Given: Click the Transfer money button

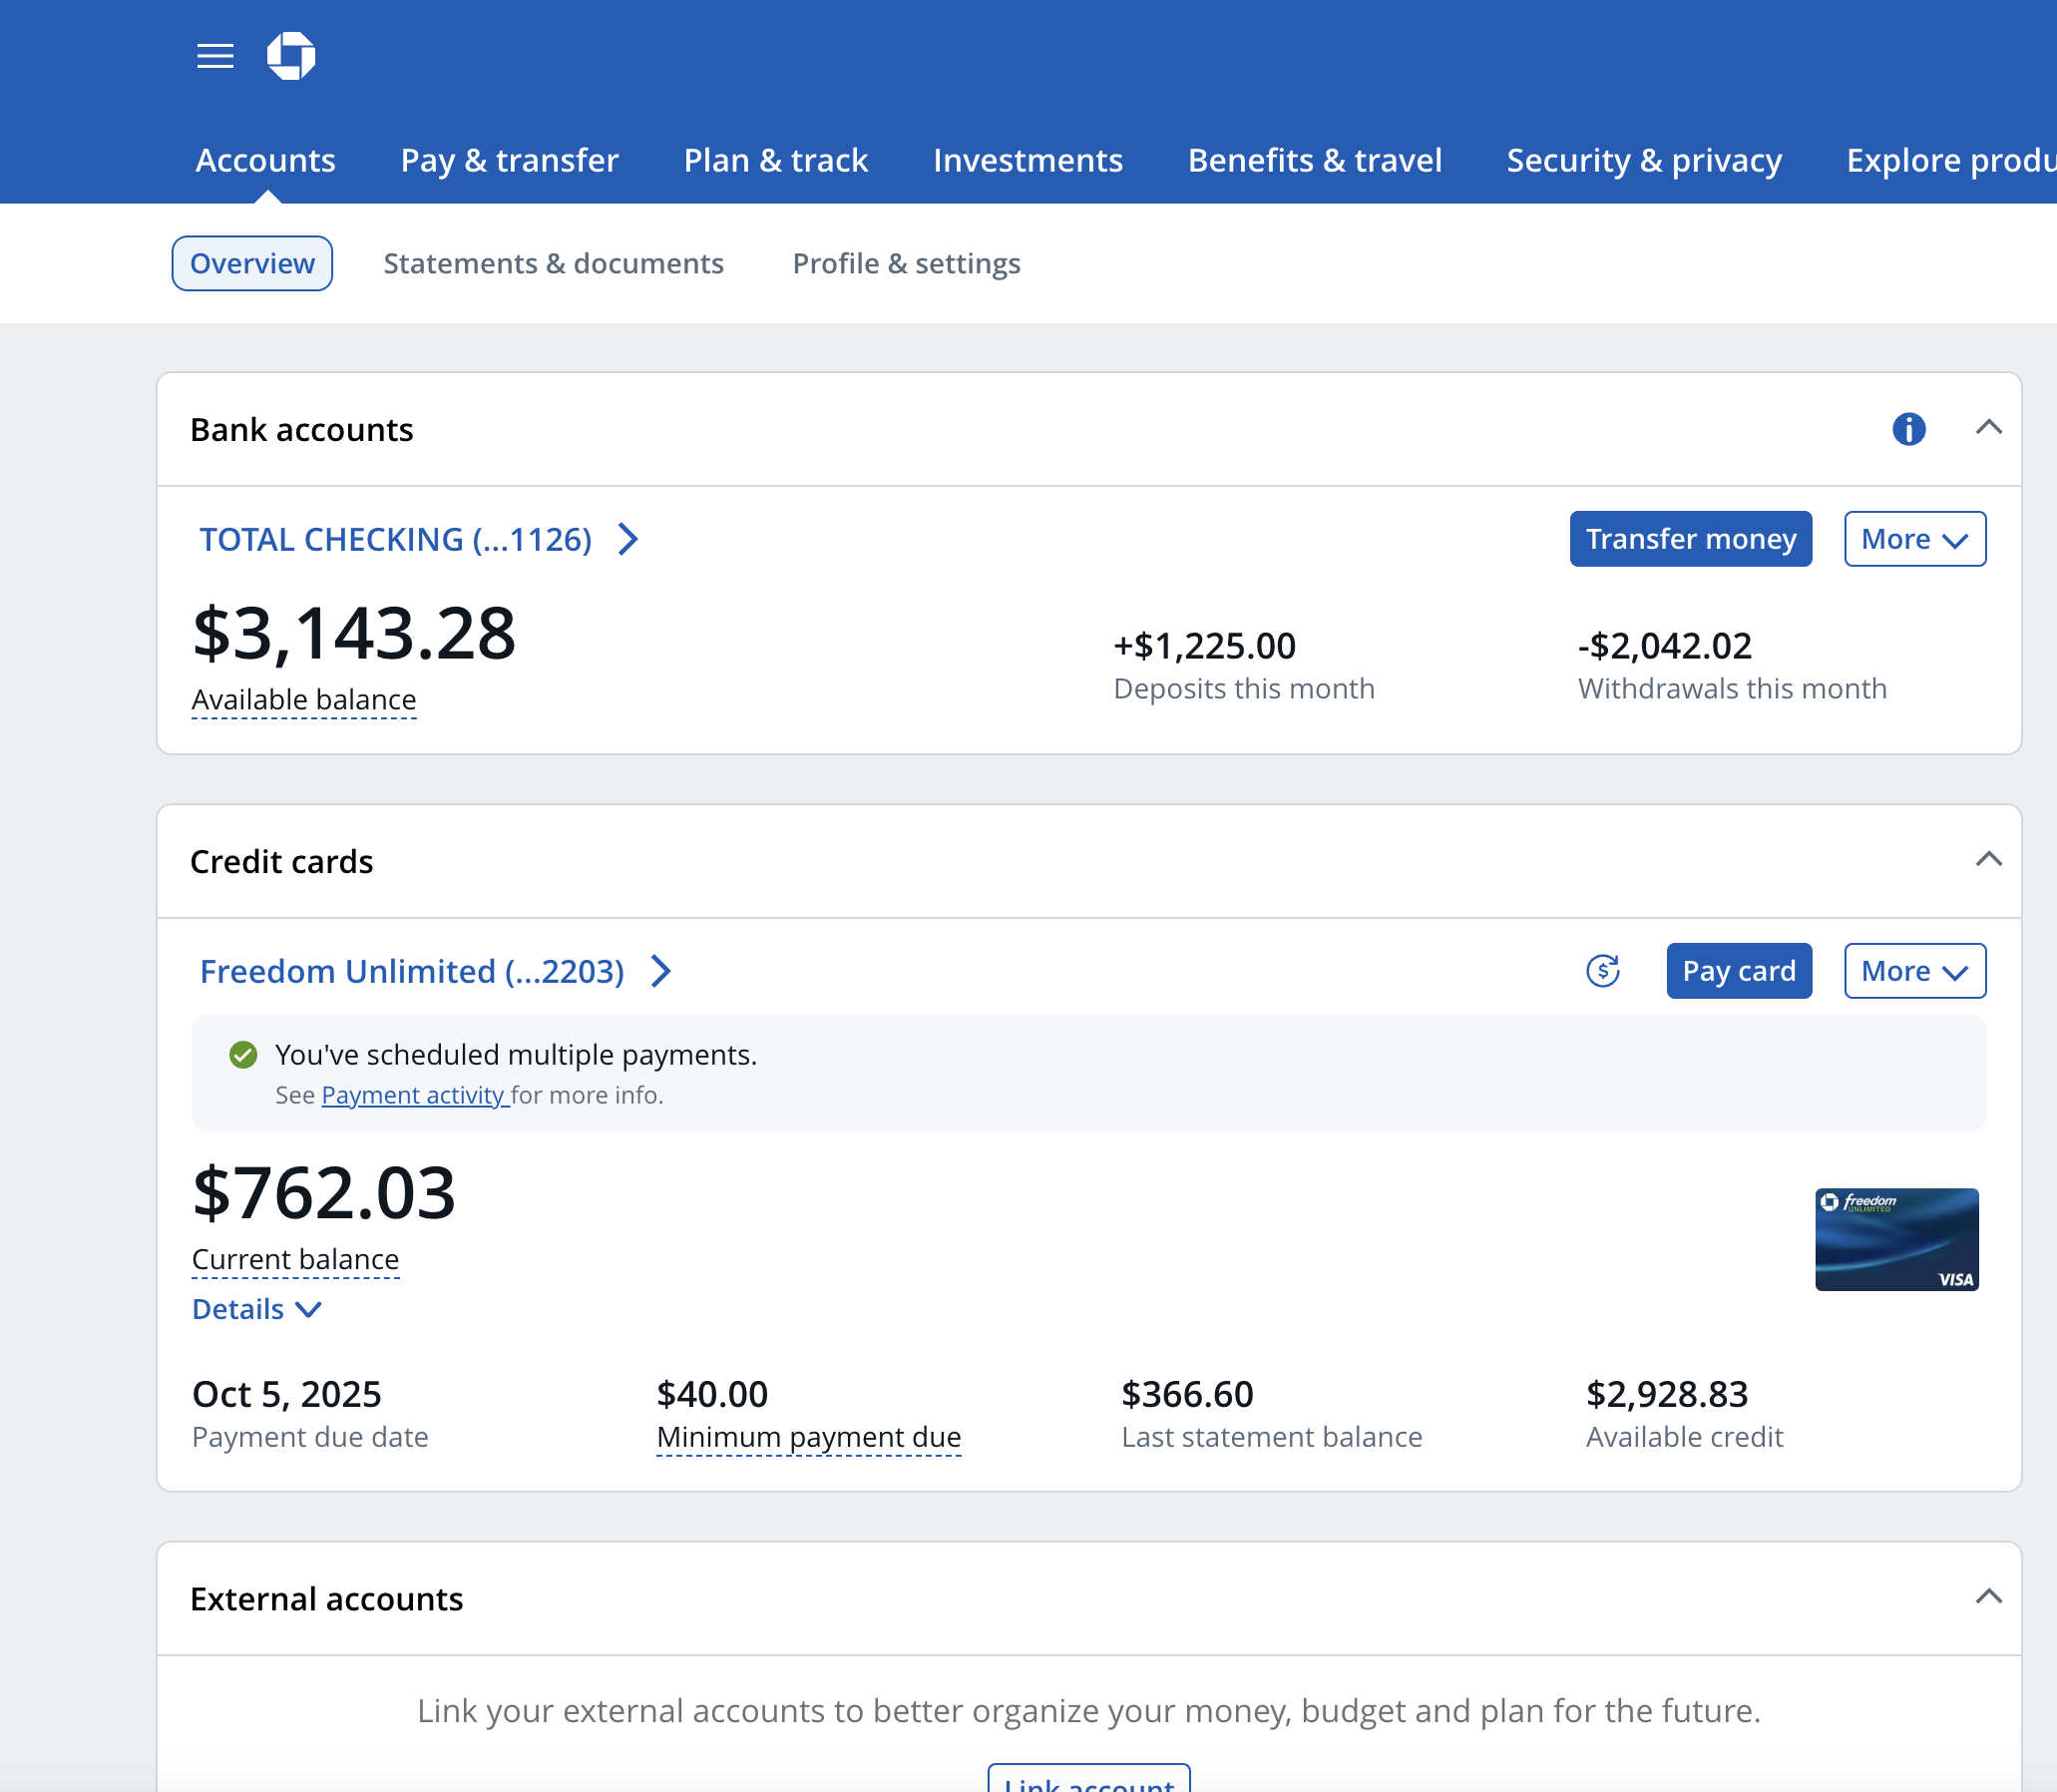Looking at the screenshot, I should [x=1690, y=539].
